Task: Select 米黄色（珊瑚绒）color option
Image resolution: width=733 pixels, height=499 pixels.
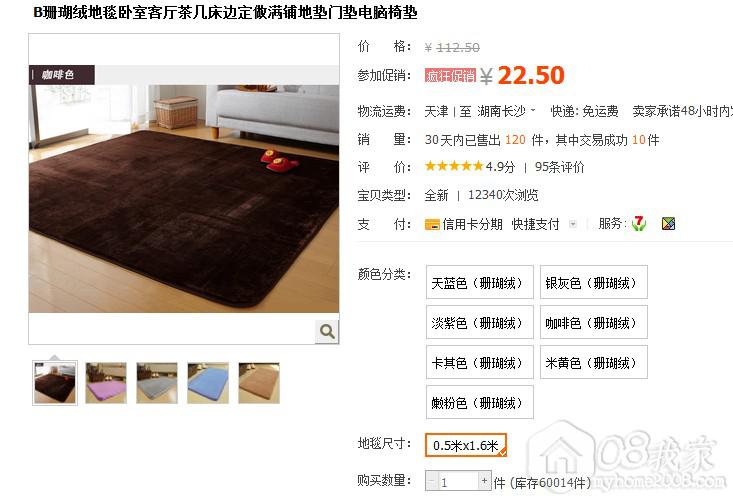Action: (594, 362)
